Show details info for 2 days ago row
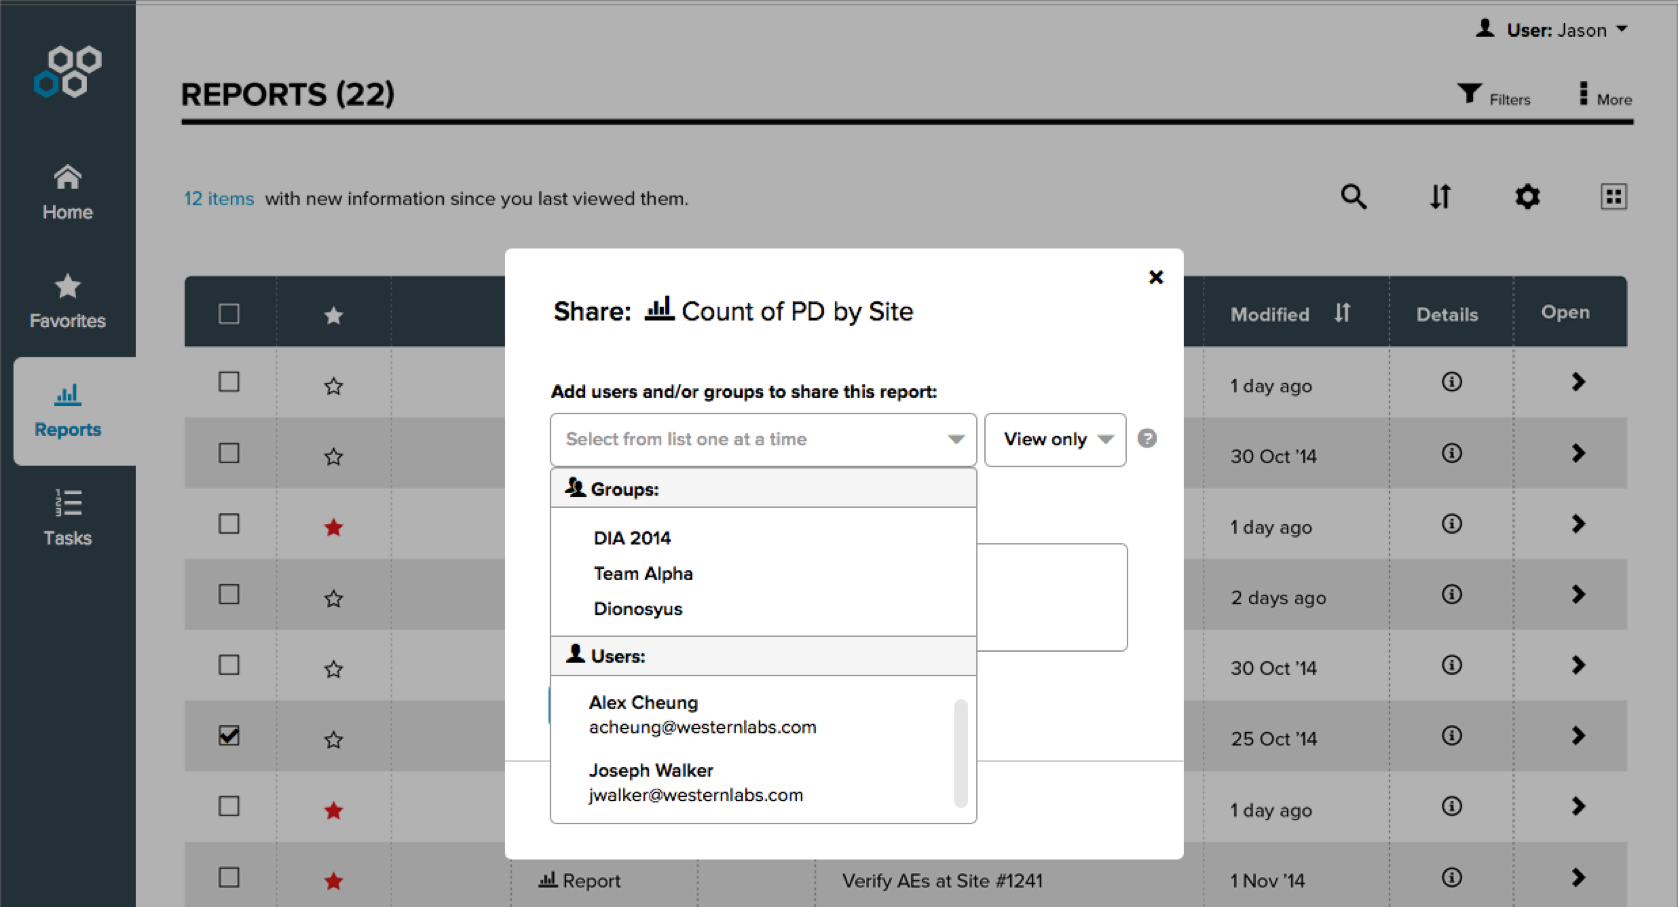This screenshot has width=1678, height=907. (1452, 594)
